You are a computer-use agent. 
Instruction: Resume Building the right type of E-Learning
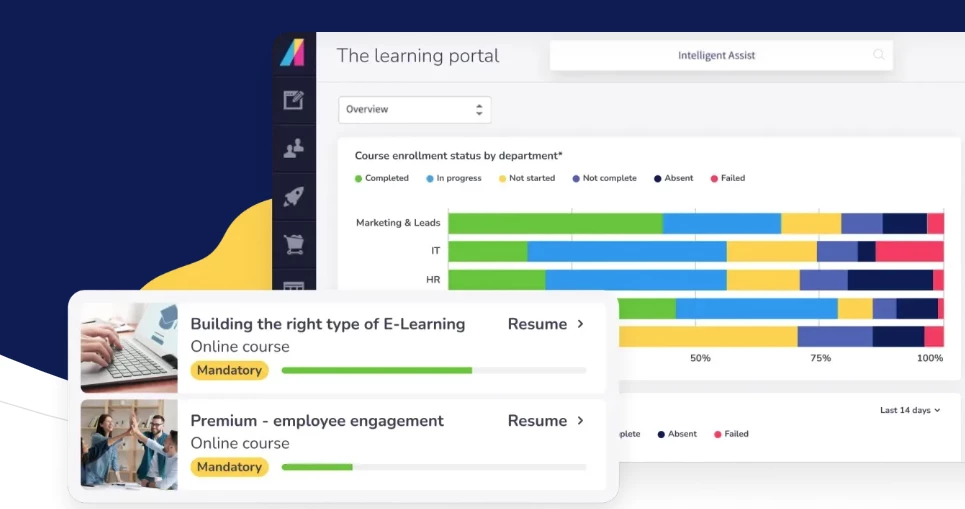[537, 324]
